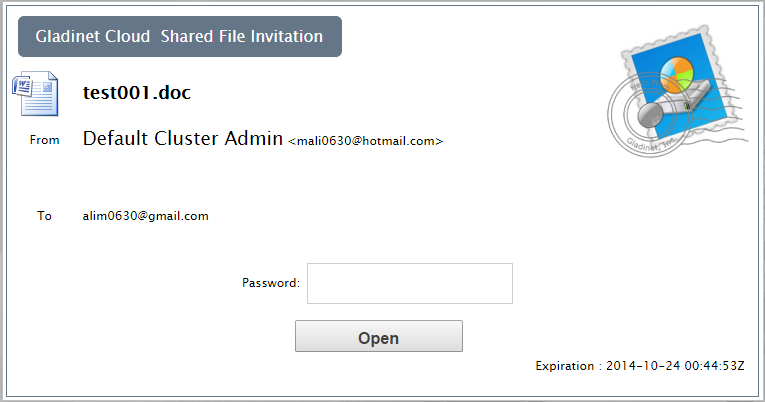Image resolution: width=765 pixels, height=402 pixels.
Task: Select the pie chart graphic on stamp
Action: [677, 73]
